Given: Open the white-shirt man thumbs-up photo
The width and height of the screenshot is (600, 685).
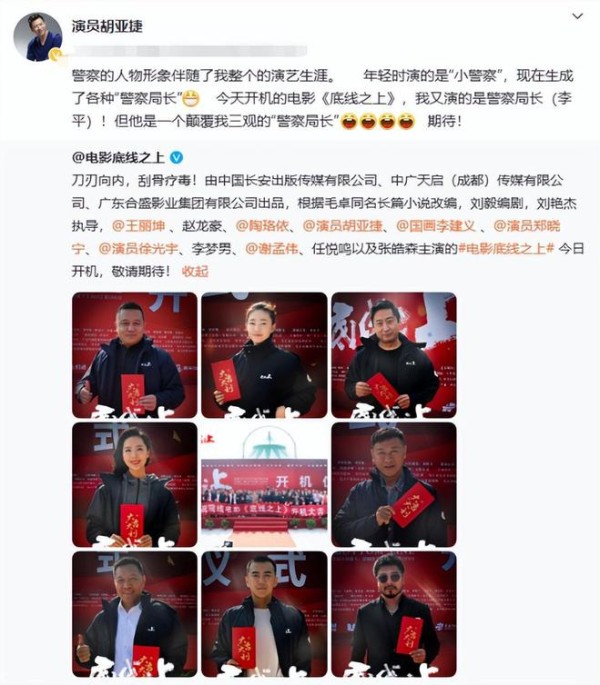Looking at the screenshot, I should (135, 614).
